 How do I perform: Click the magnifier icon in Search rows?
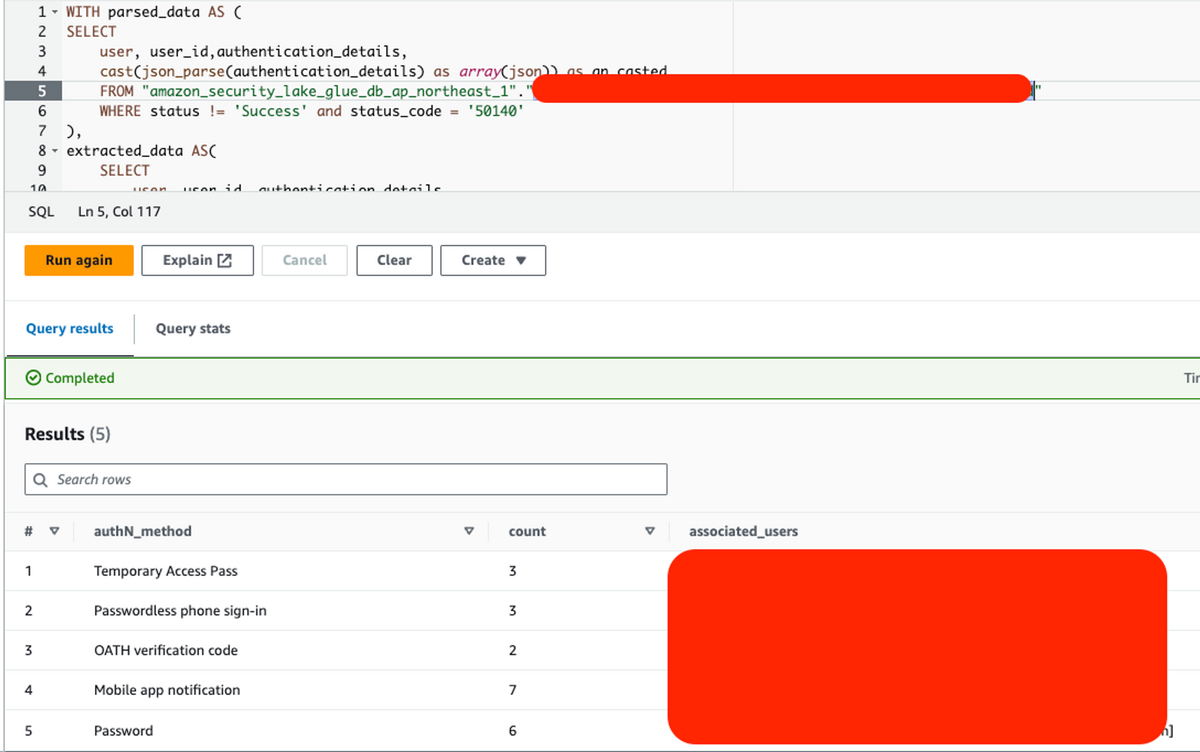(41, 480)
